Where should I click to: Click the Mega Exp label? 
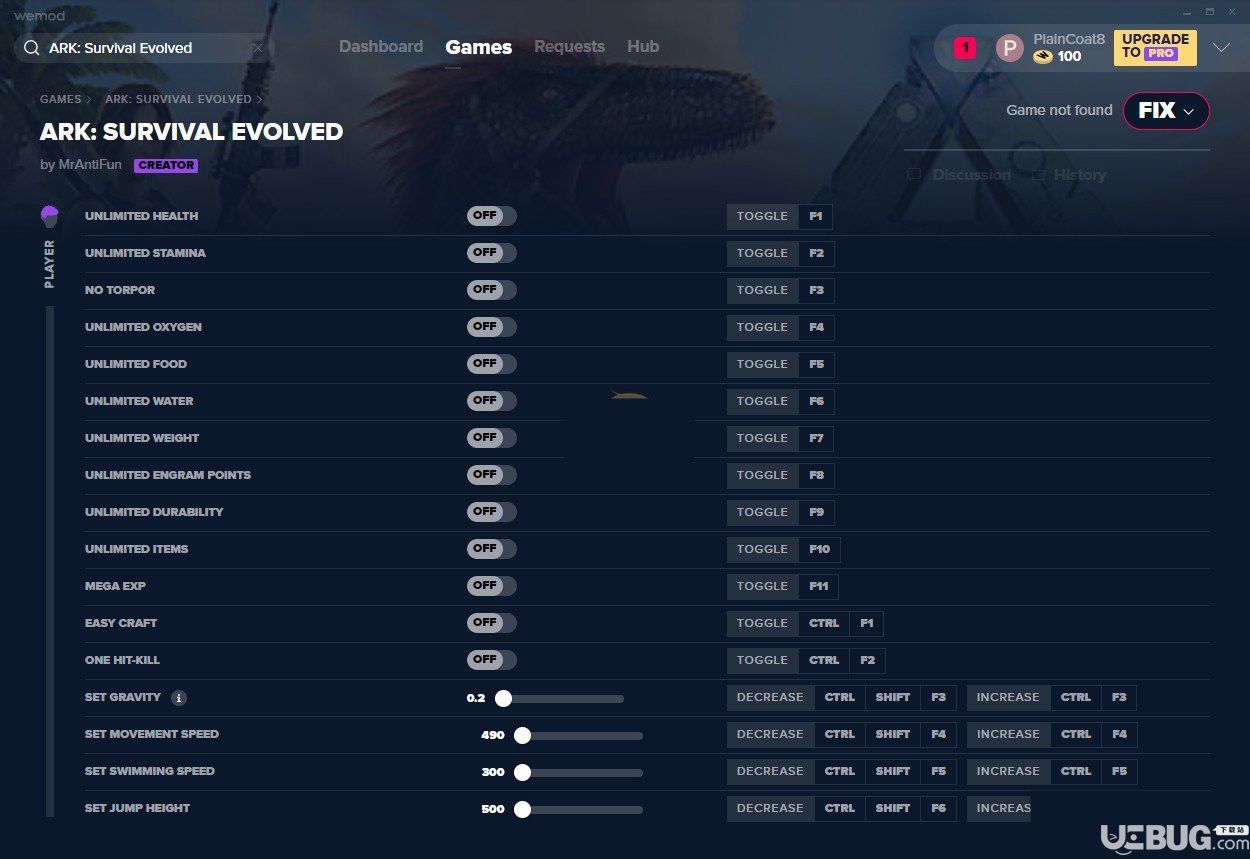click(x=115, y=586)
